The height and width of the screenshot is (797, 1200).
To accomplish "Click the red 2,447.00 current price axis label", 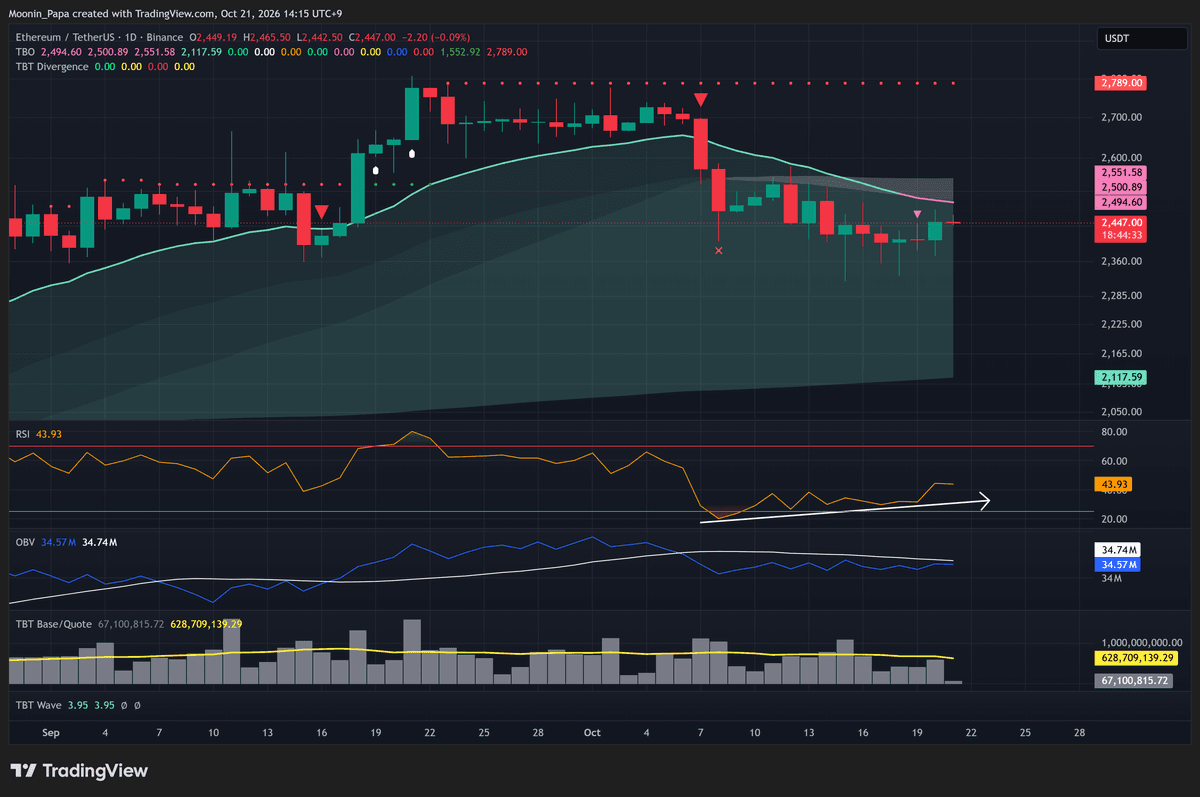I will (1122, 221).
